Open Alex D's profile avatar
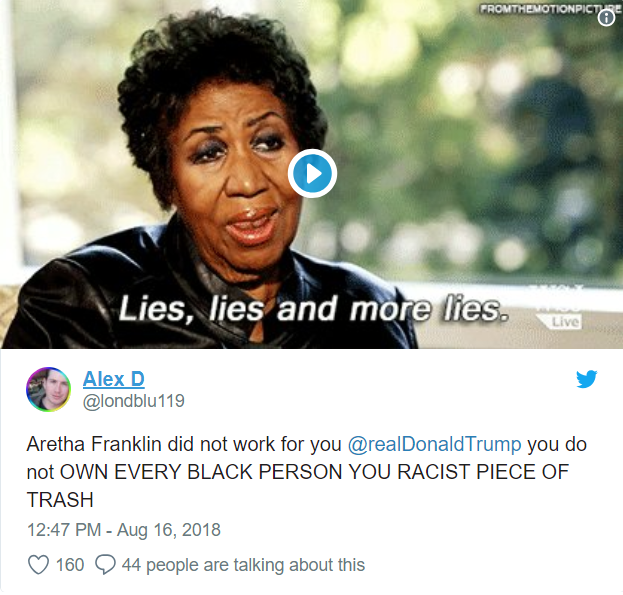This screenshot has height=595, width=623. (x=48, y=389)
